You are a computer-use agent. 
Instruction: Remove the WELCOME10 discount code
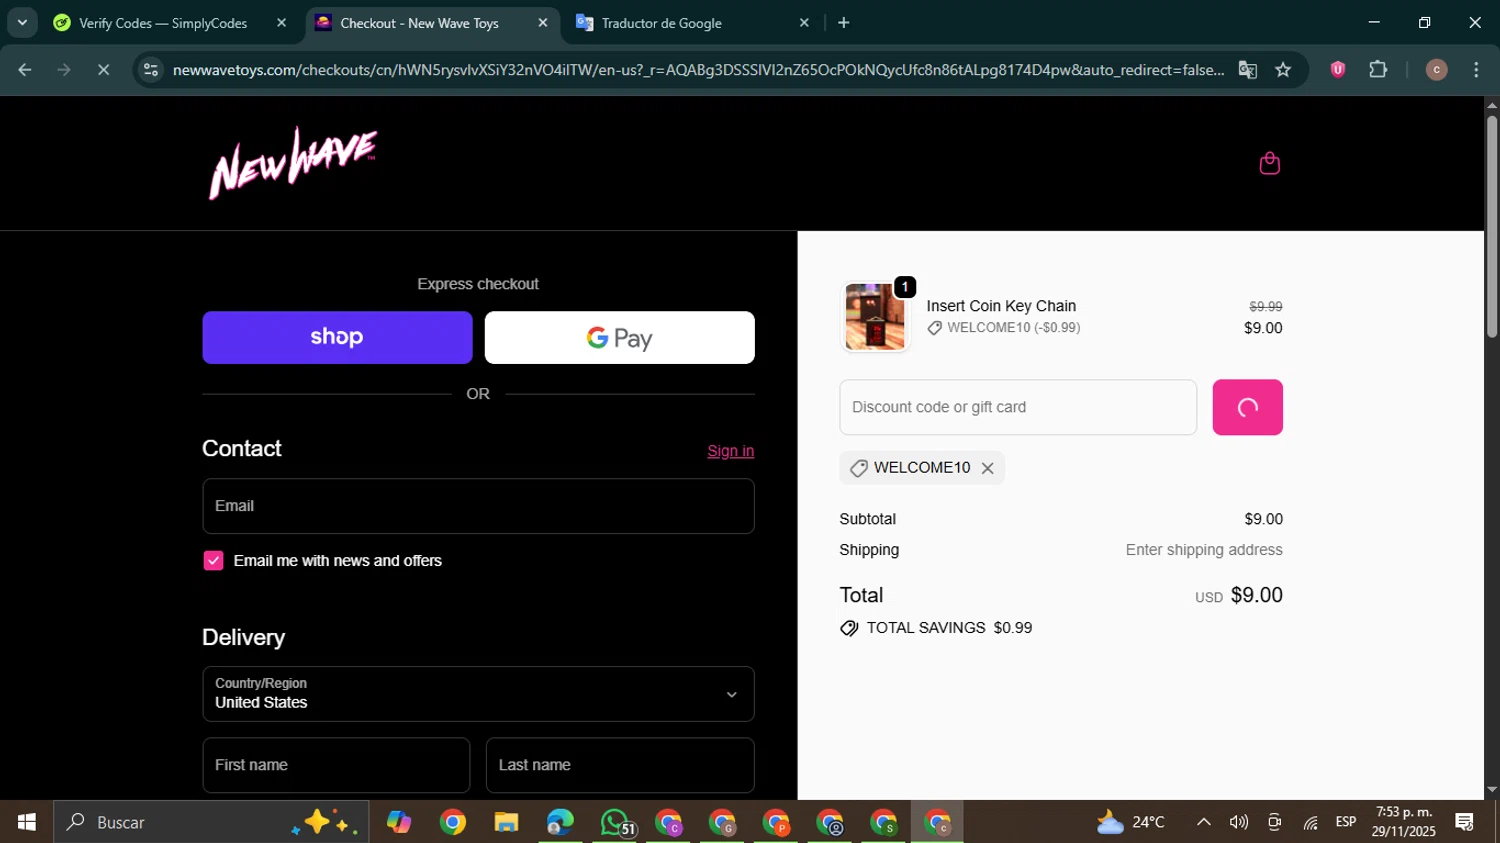pyautogui.click(x=987, y=468)
